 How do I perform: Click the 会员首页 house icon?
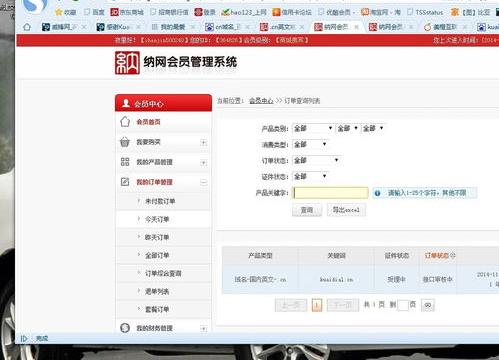(125, 122)
